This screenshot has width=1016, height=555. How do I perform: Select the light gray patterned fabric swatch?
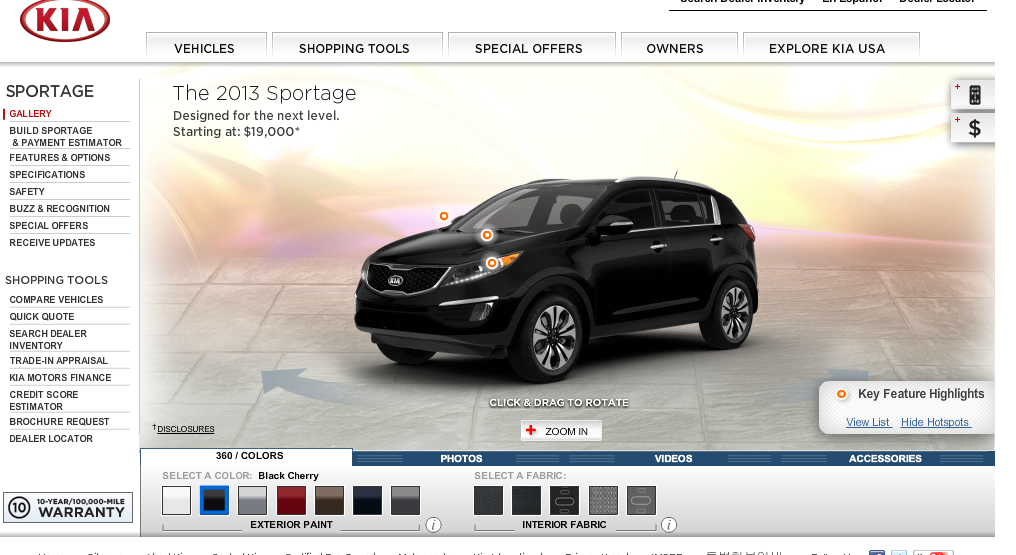(x=603, y=500)
